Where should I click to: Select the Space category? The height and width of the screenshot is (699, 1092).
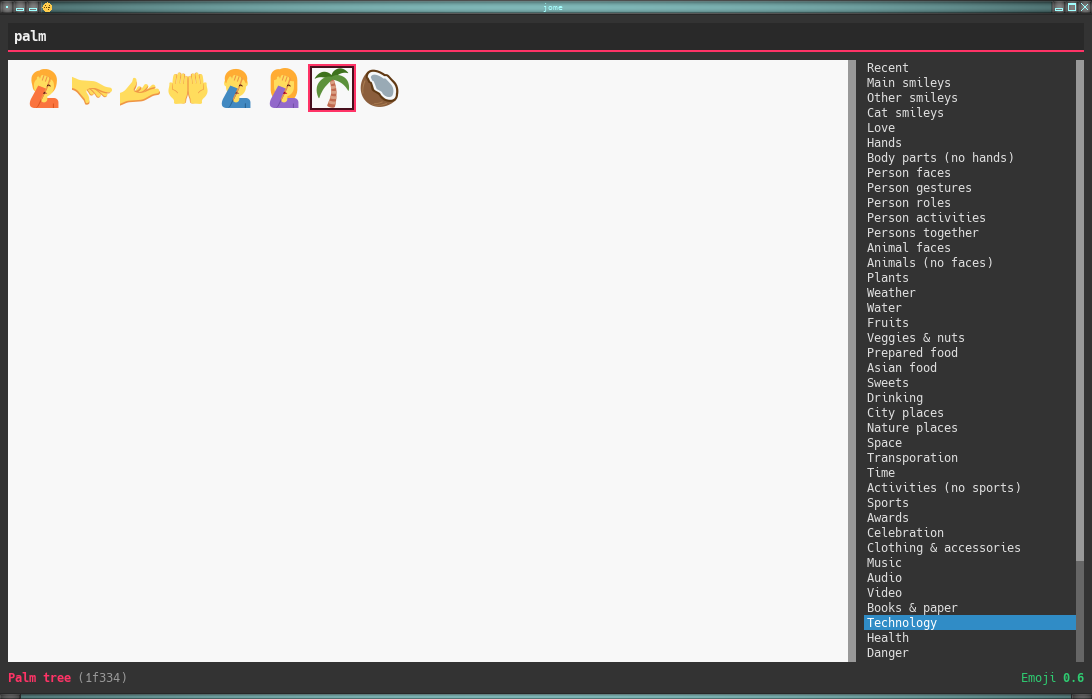(969, 442)
